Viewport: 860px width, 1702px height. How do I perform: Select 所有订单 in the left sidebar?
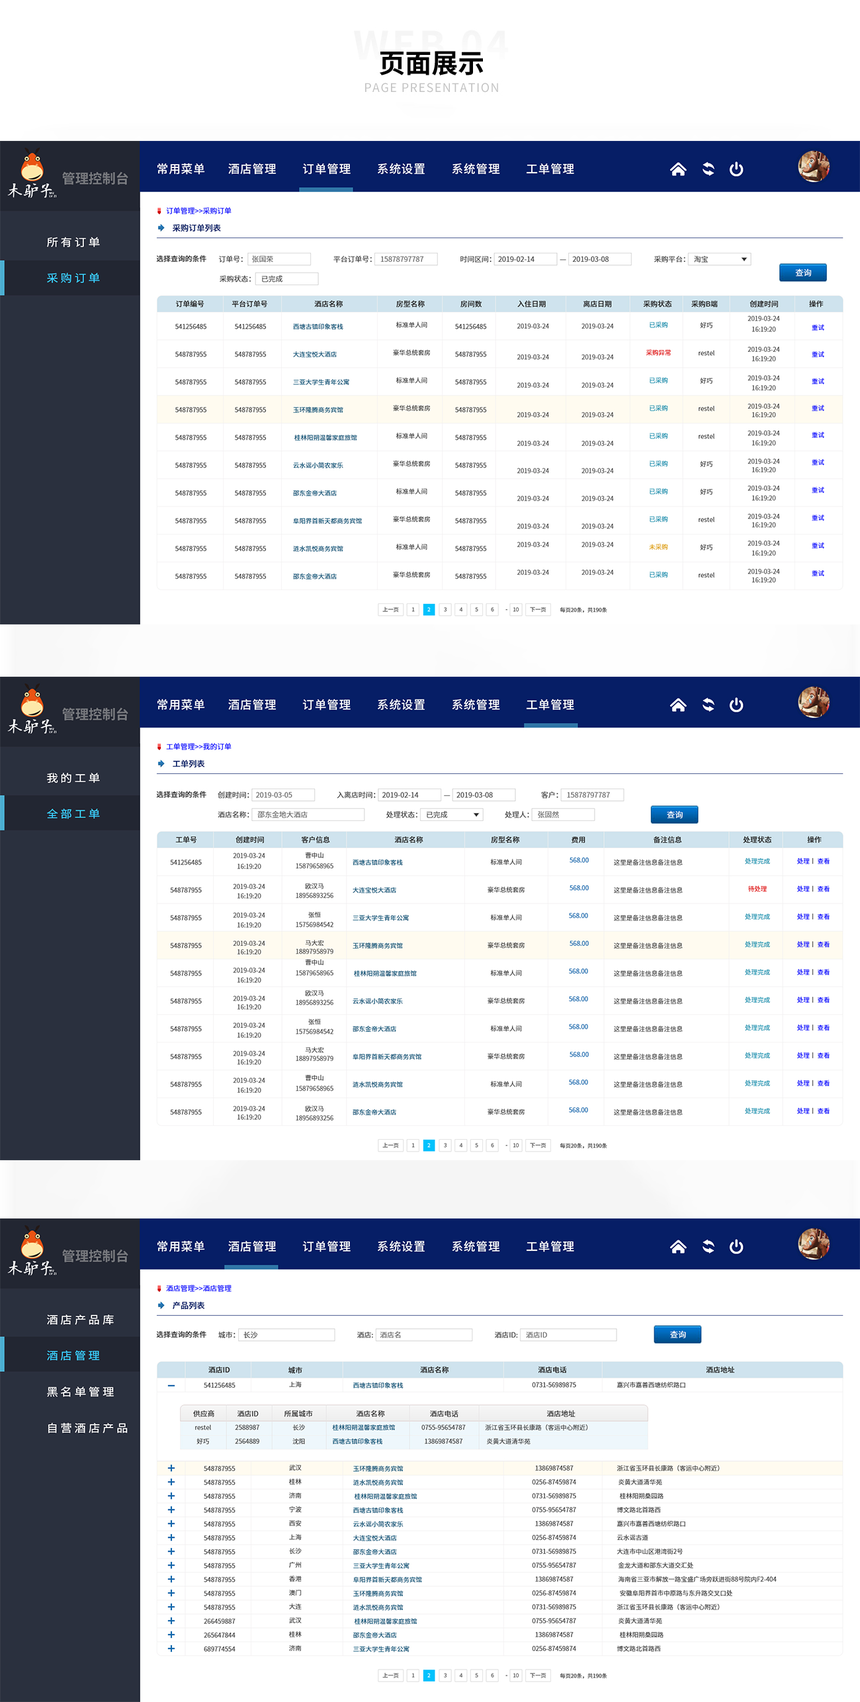tap(73, 242)
